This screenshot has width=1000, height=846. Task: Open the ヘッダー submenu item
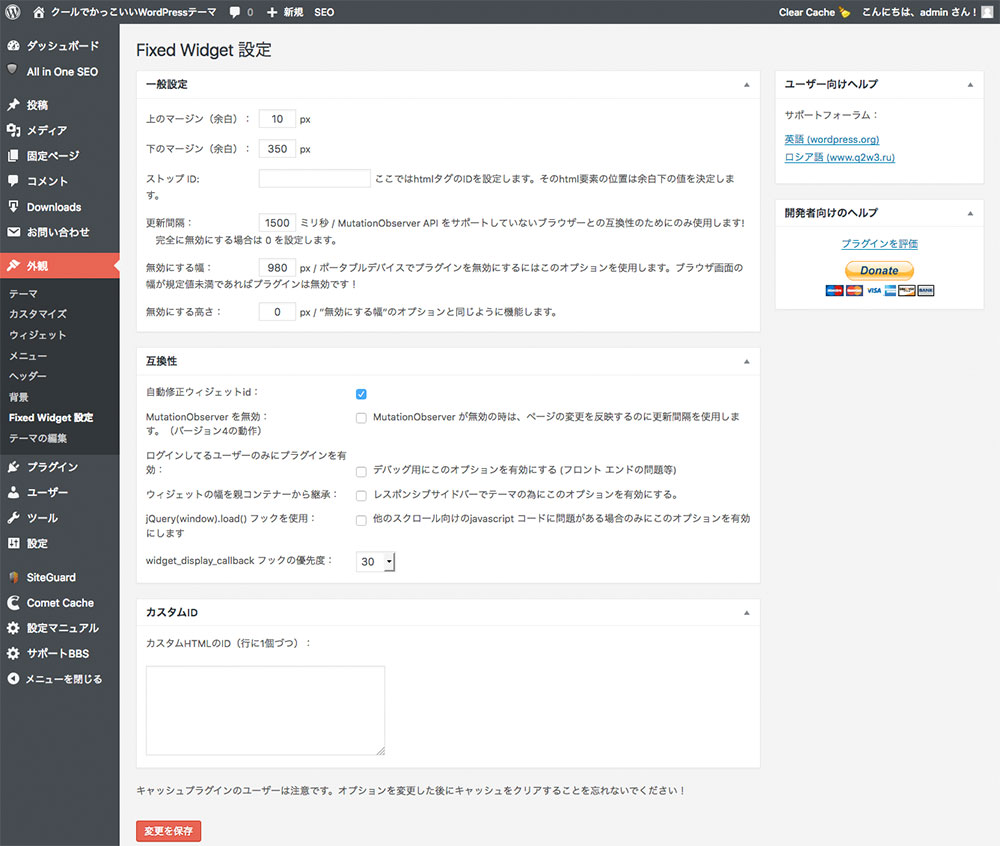point(28,376)
